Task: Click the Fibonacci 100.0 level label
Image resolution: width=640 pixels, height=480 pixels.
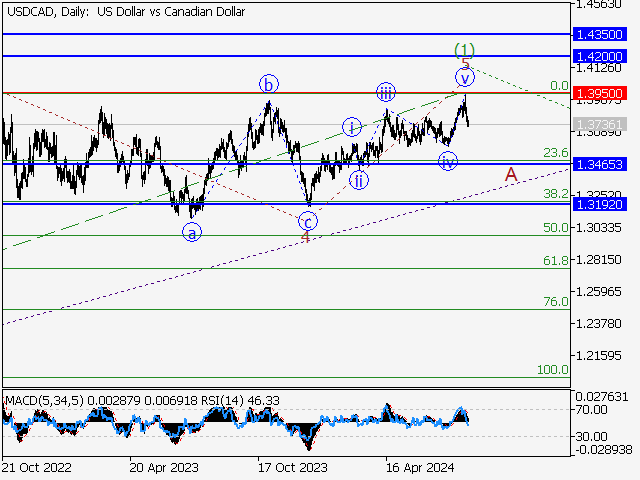Action: click(x=553, y=370)
